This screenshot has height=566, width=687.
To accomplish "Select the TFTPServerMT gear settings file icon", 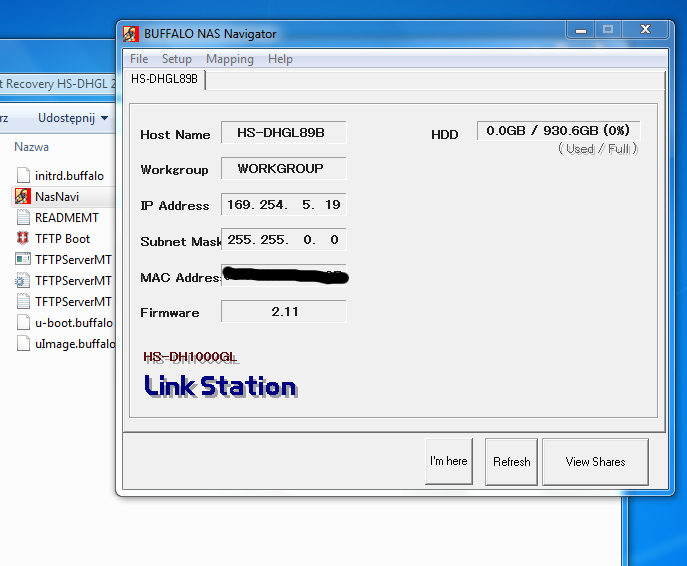I will tap(23, 280).
